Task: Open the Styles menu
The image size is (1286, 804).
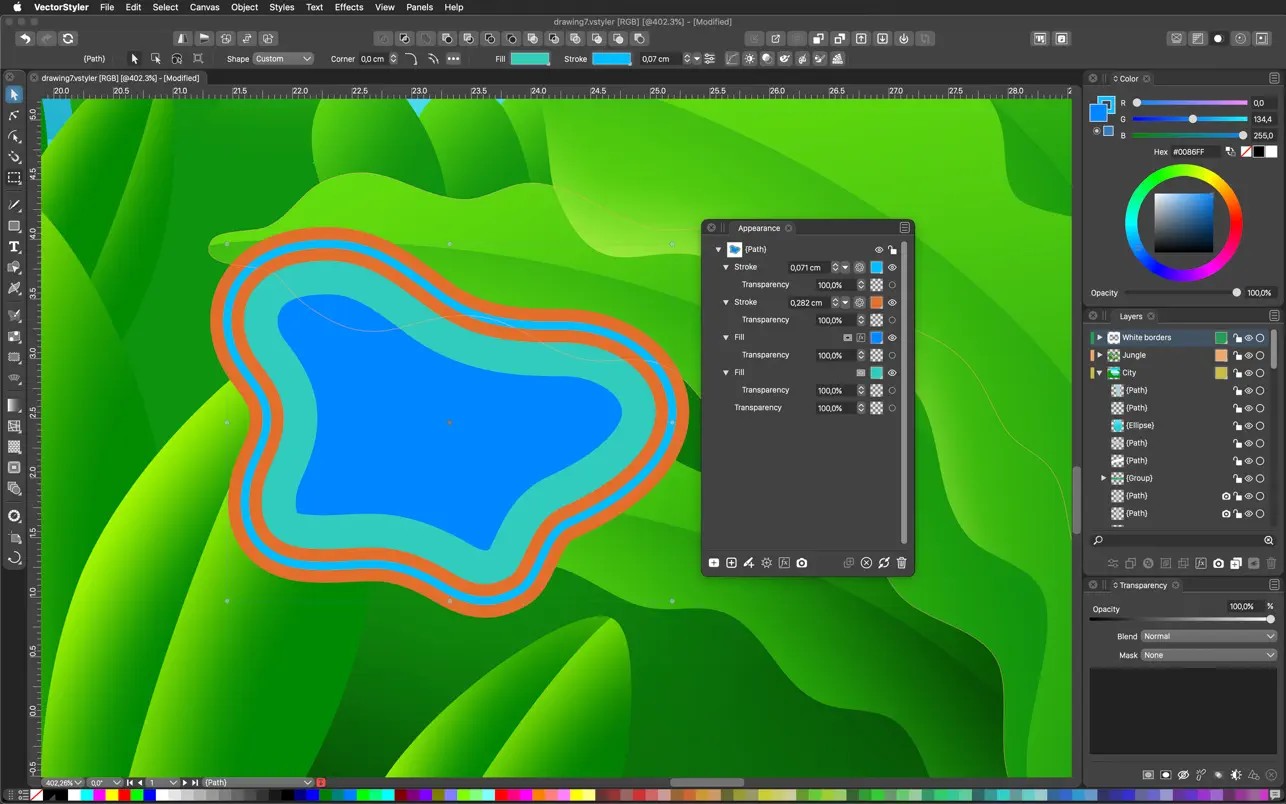Action: tap(282, 7)
